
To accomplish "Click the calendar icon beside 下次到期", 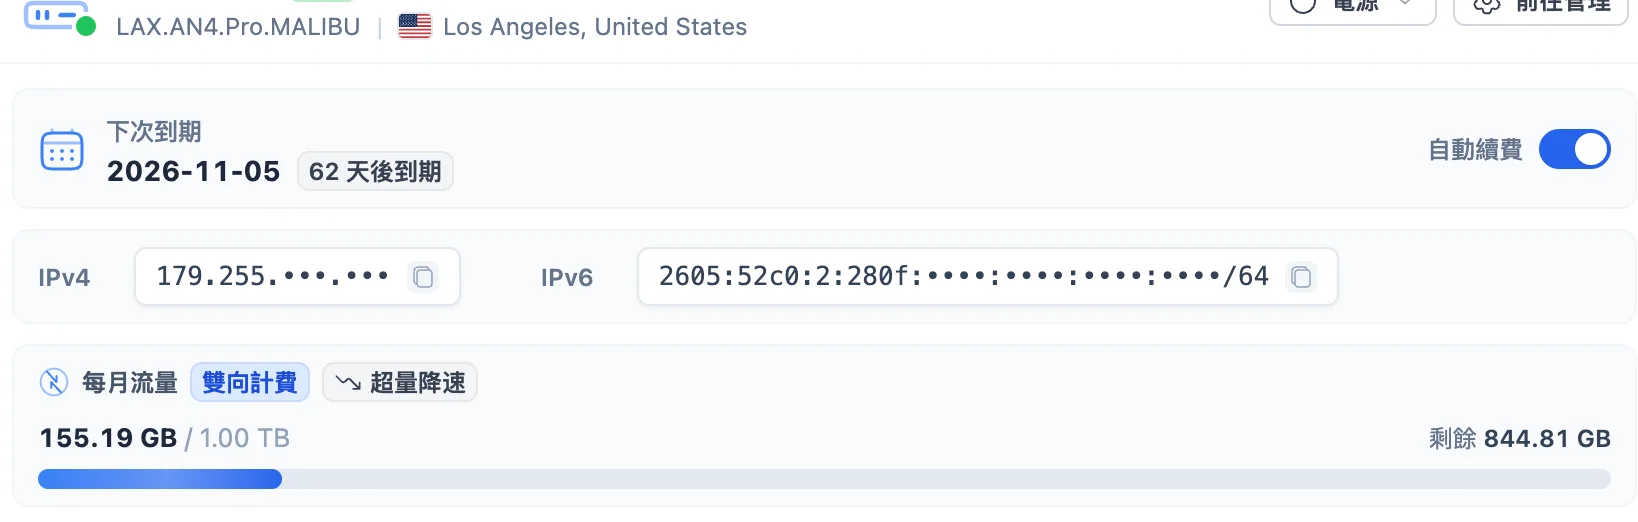I will click(x=62, y=151).
